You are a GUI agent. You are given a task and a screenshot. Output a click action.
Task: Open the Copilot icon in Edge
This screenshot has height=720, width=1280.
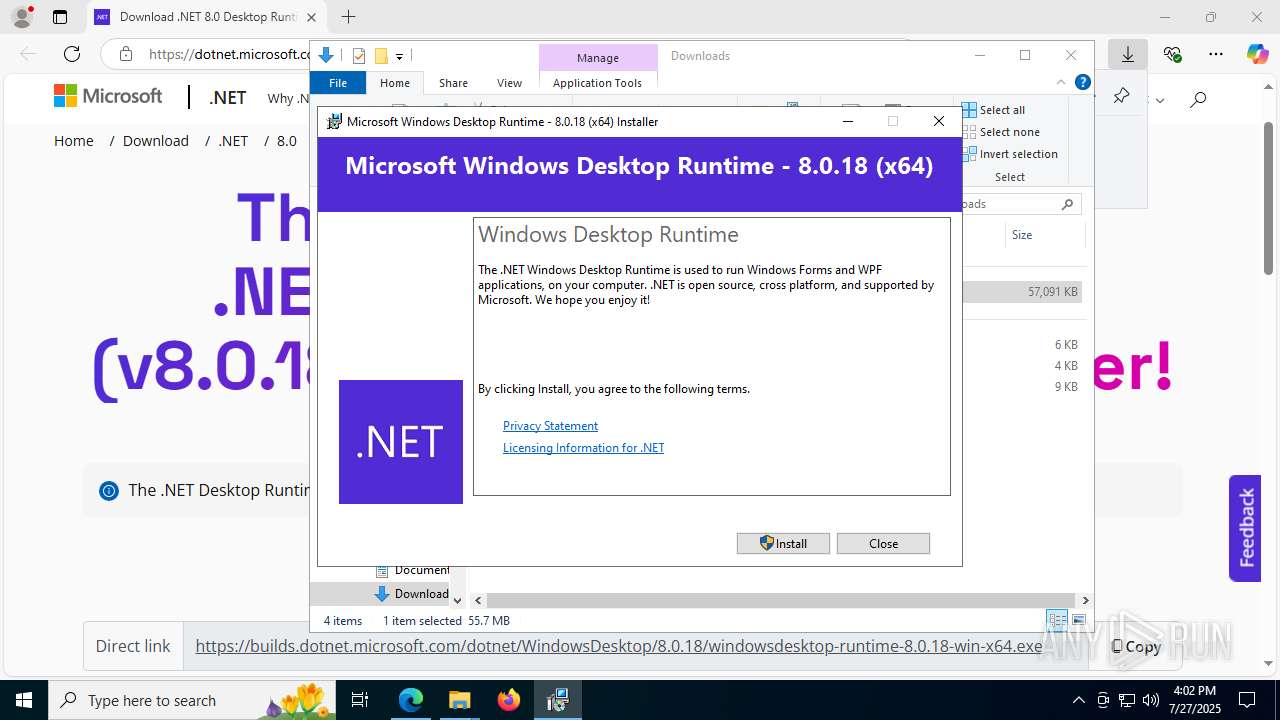(x=1257, y=54)
